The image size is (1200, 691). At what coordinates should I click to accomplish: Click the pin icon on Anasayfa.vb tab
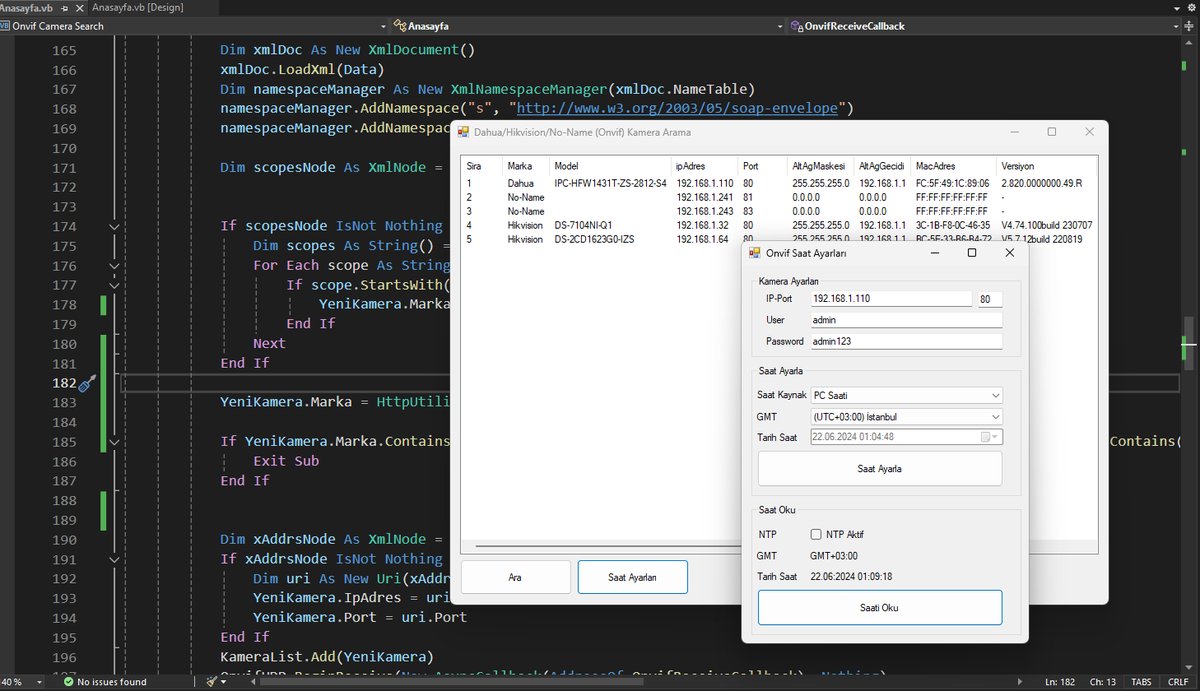(x=65, y=7)
